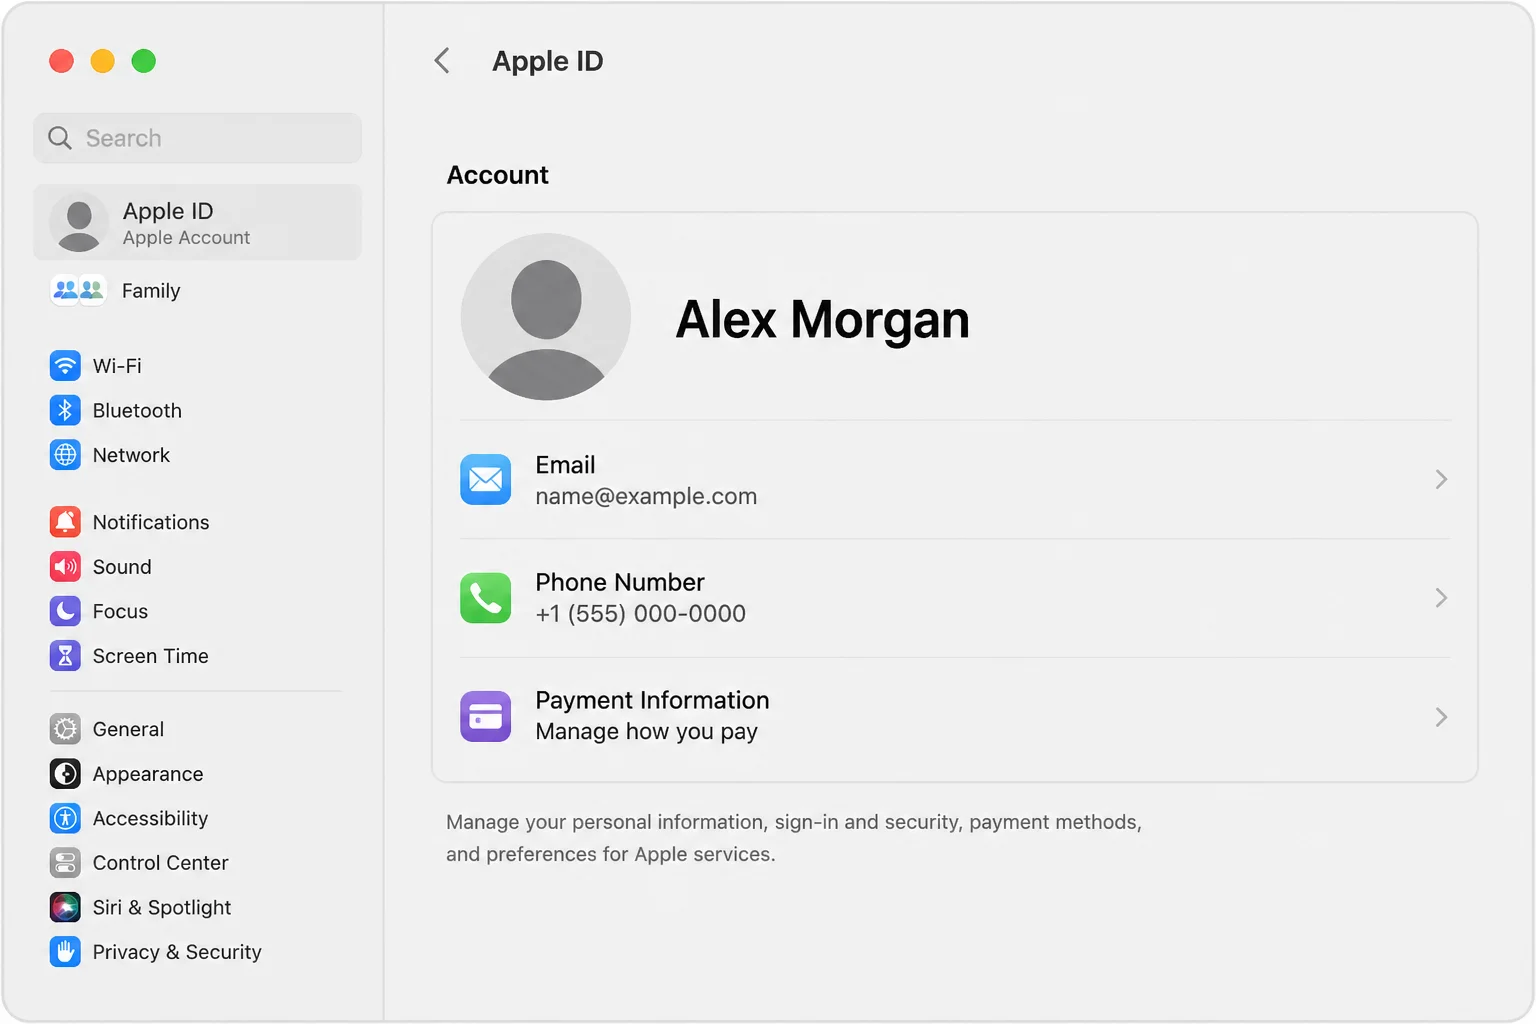This screenshot has height=1024, width=1536.
Task: Click the blue Email envelope icon
Action: click(486, 479)
